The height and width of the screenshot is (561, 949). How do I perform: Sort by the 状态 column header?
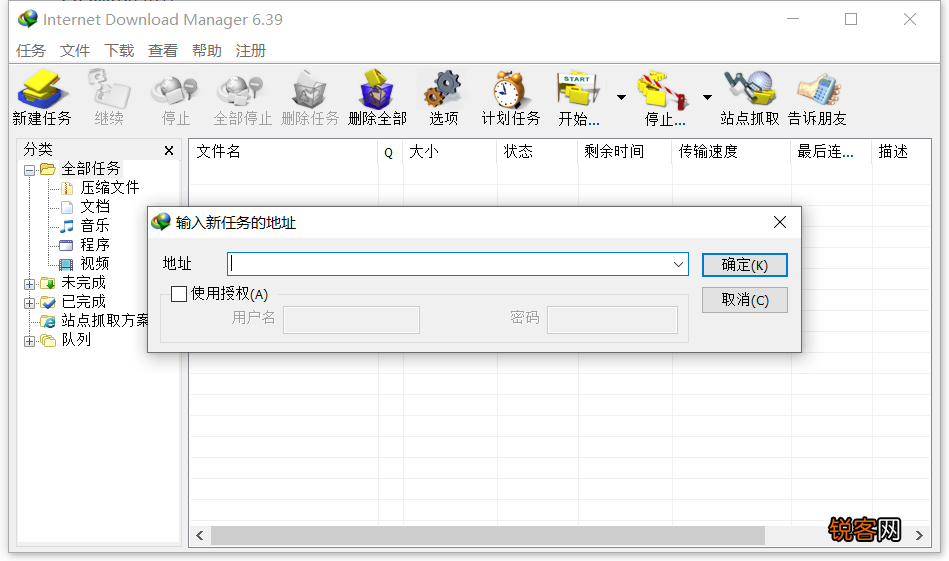coord(537,151)
